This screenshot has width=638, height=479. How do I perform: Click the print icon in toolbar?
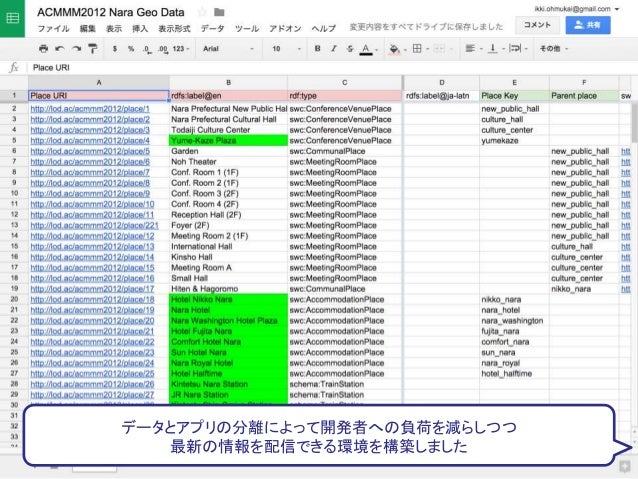pos(43,47)
